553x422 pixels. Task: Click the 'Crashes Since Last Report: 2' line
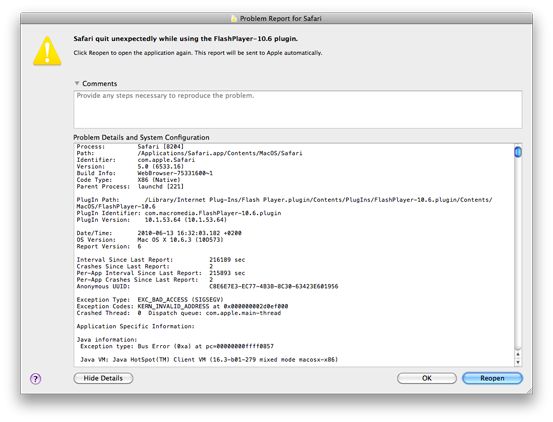(145, 267)
